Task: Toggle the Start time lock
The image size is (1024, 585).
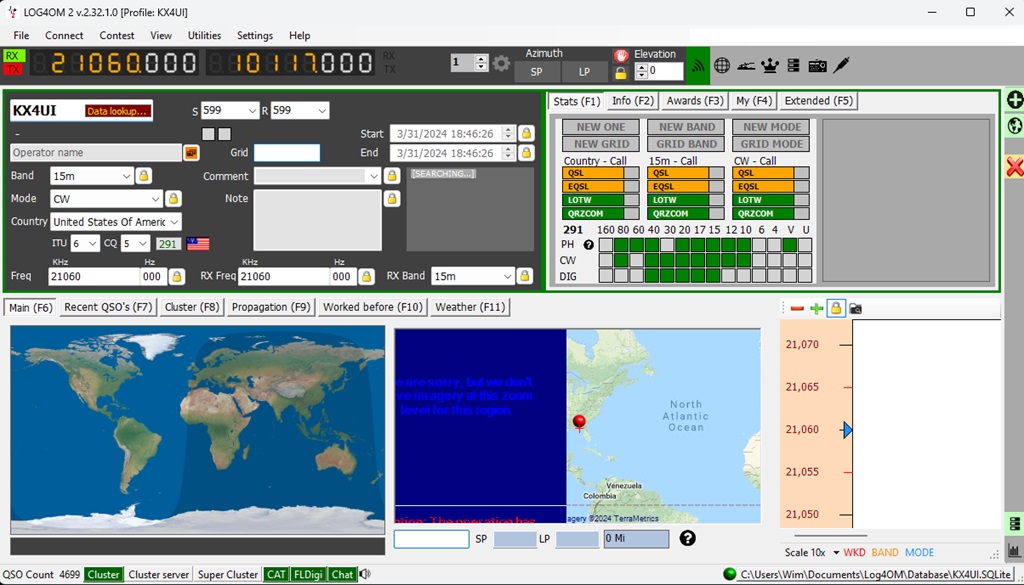Action: [526, 133]
